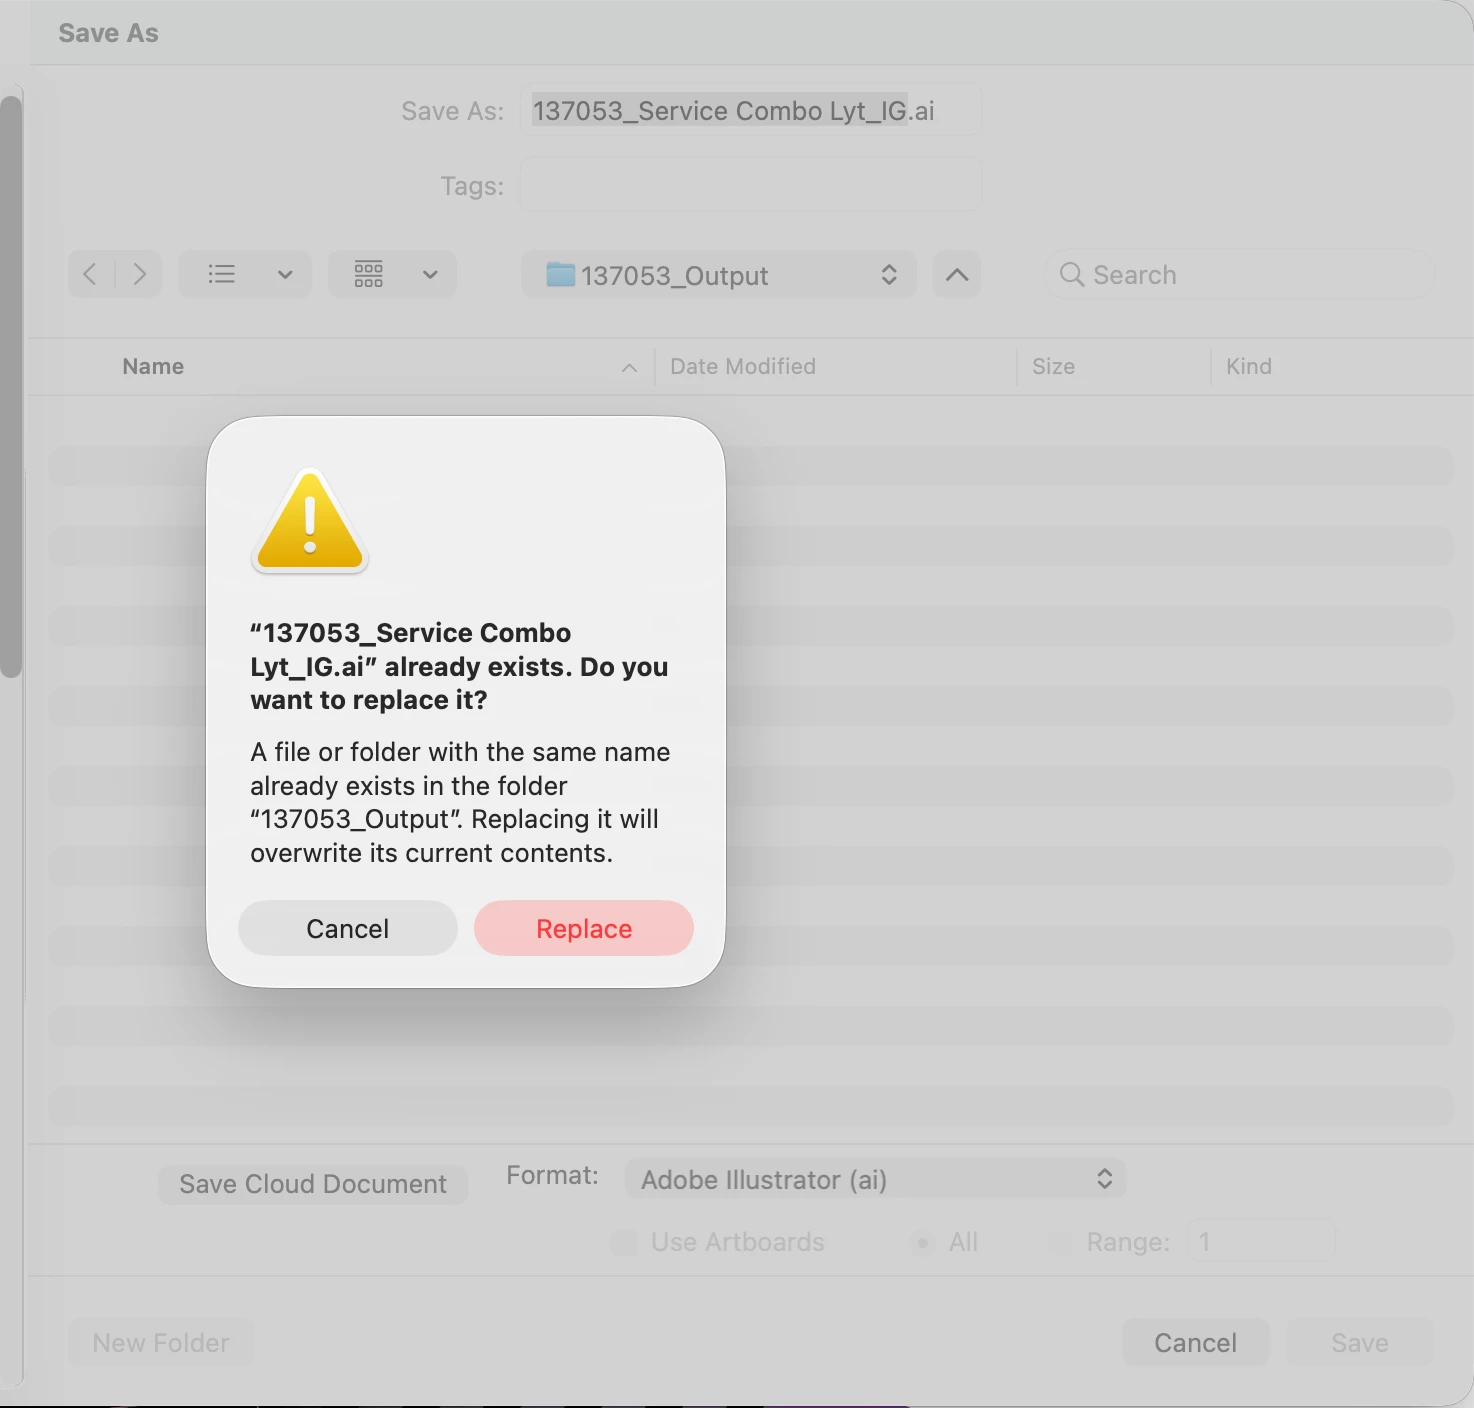Select the All radio button

point(923,1242)
